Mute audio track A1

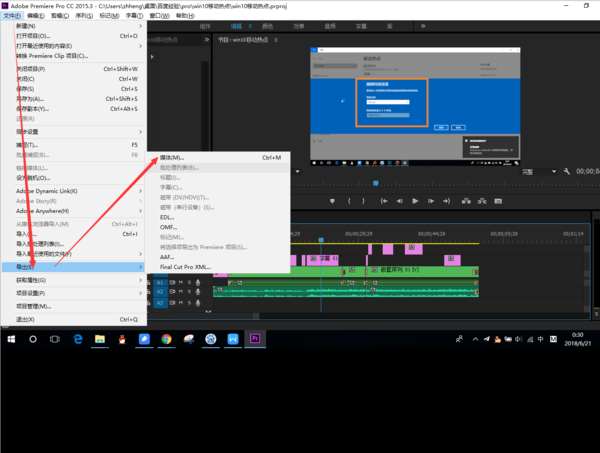tap(181, 283)
